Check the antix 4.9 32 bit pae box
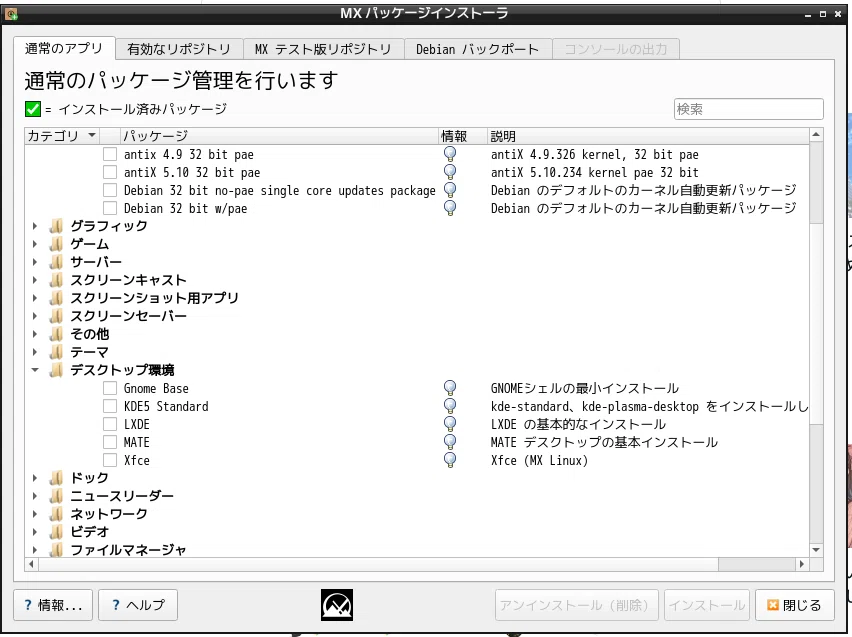Viewport: 852px width, 637px height. [110, 154]
